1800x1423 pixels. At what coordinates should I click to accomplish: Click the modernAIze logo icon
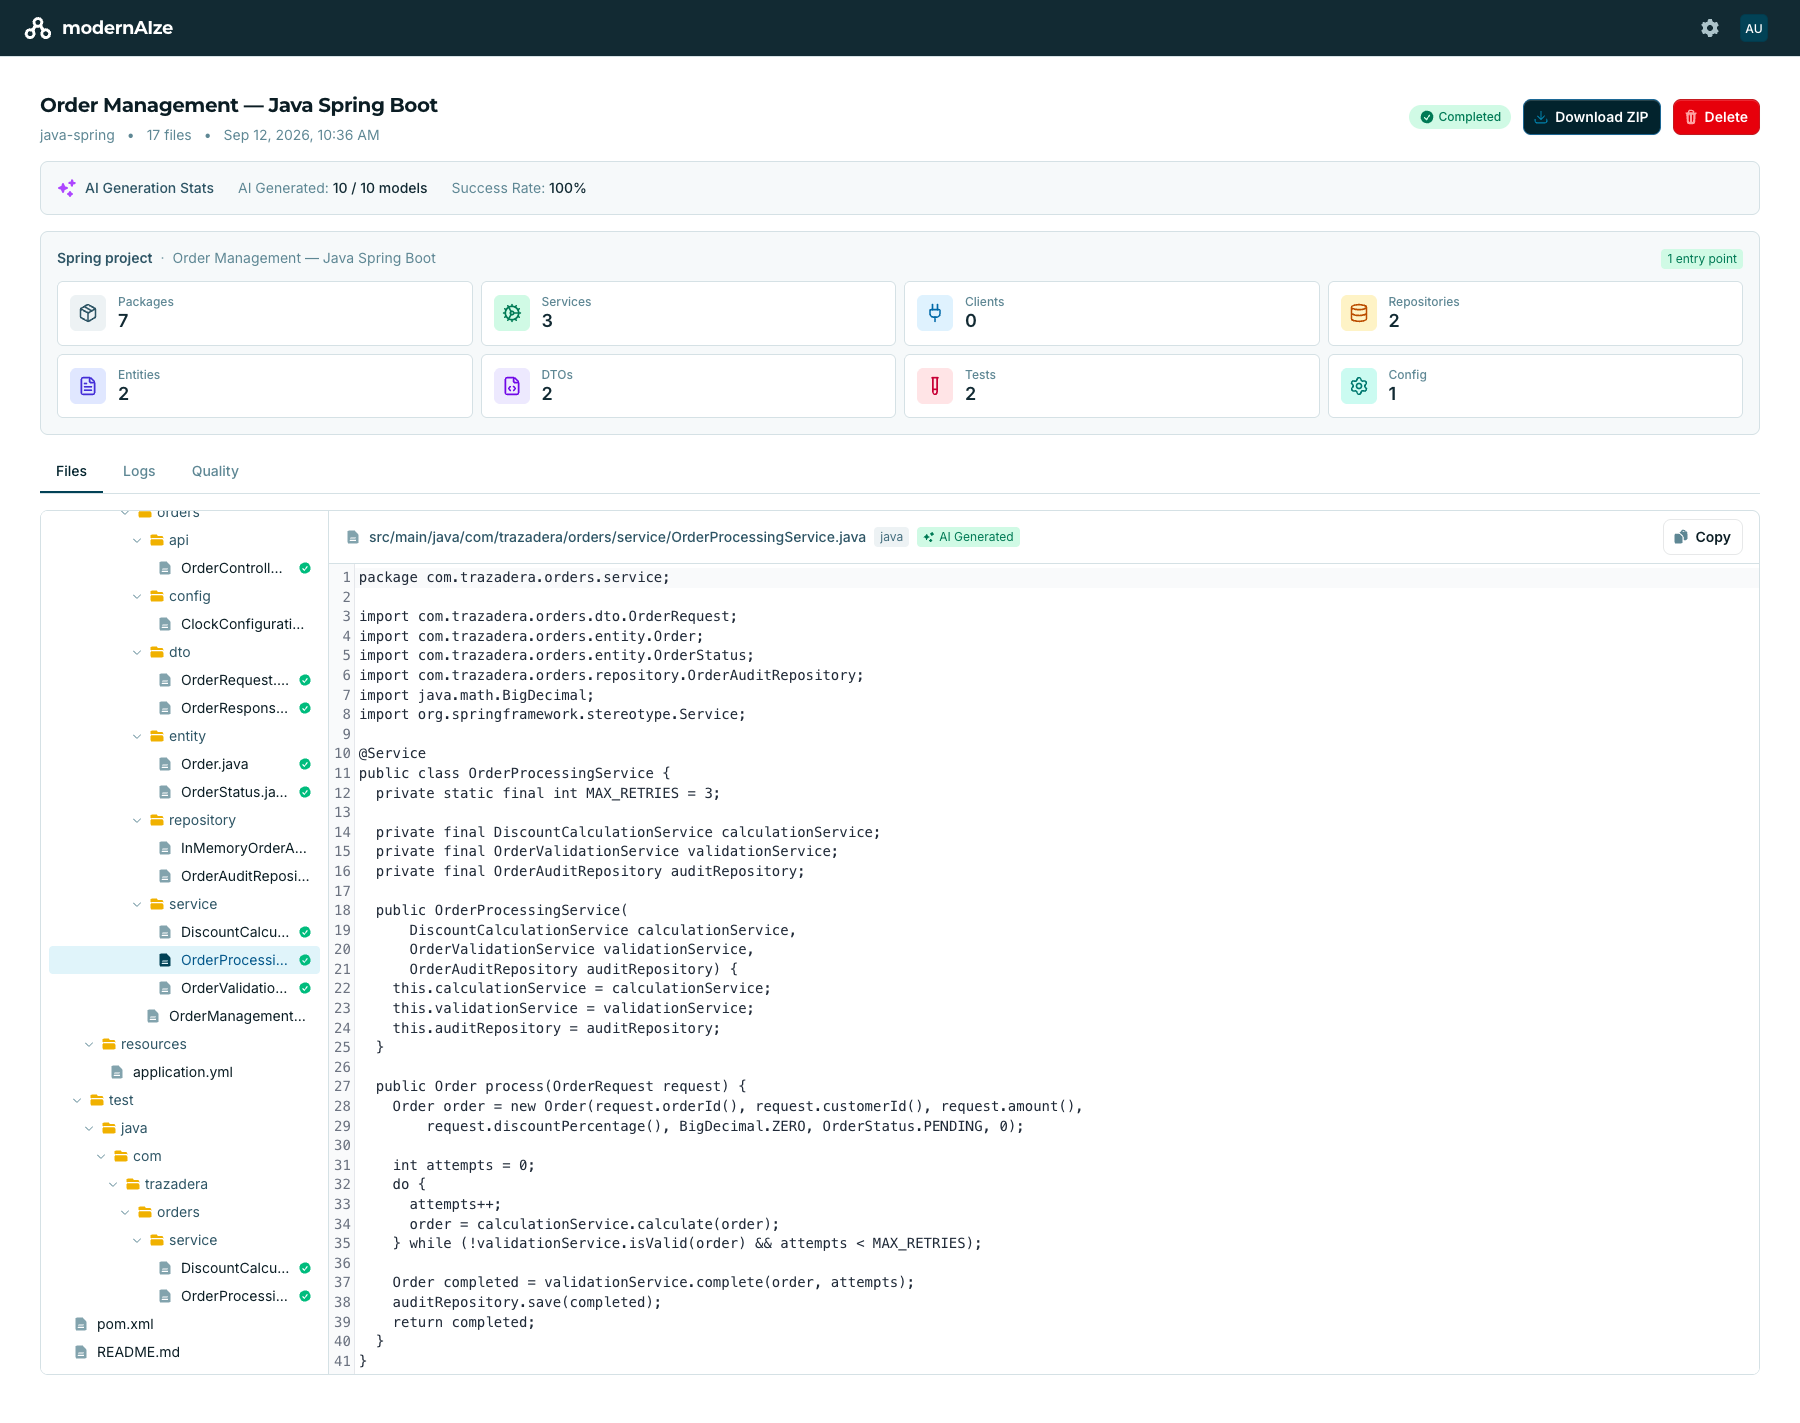[38, 28]
